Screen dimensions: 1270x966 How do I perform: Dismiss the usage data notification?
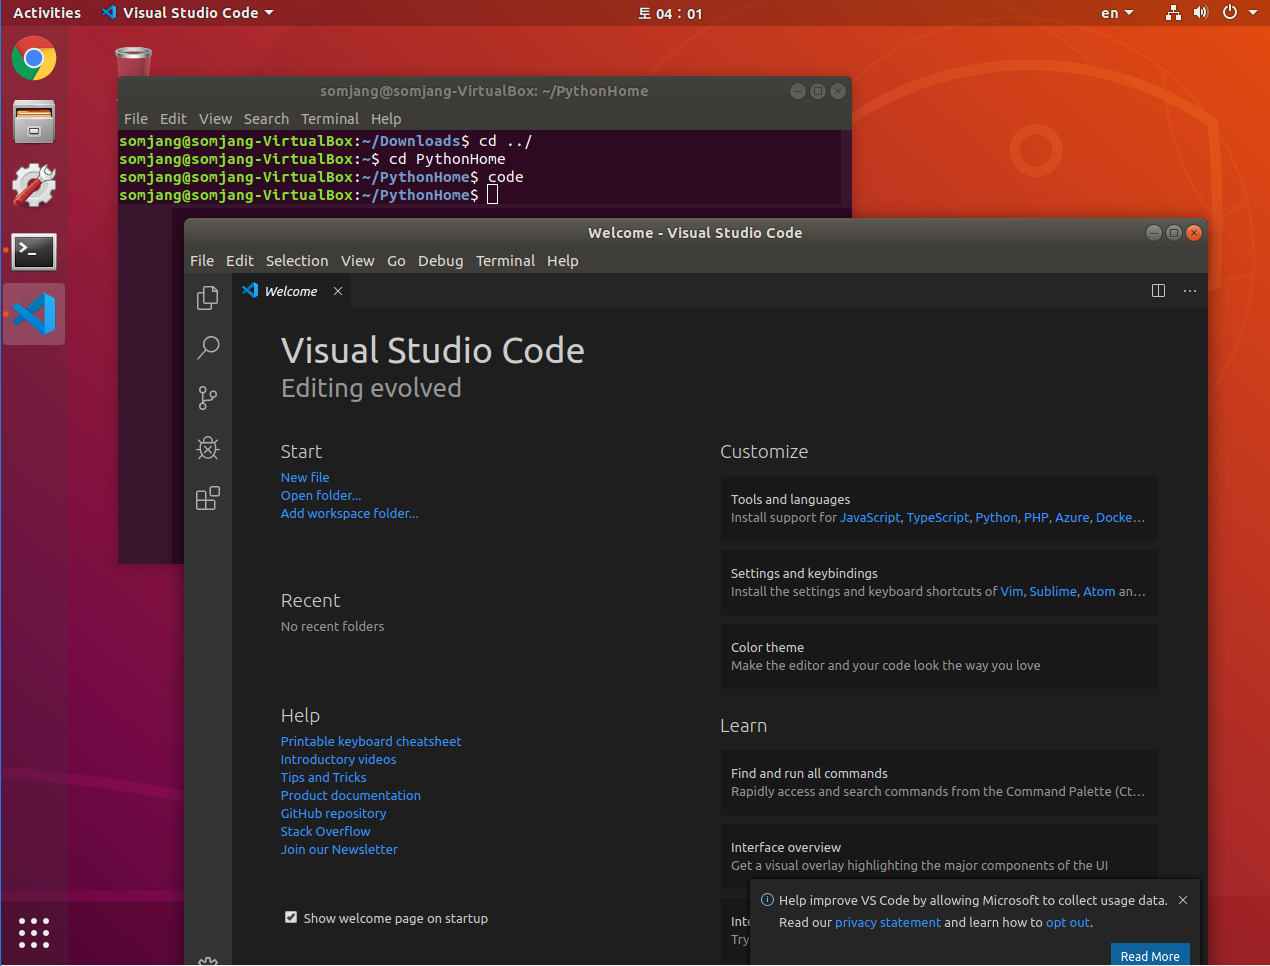1183,900
